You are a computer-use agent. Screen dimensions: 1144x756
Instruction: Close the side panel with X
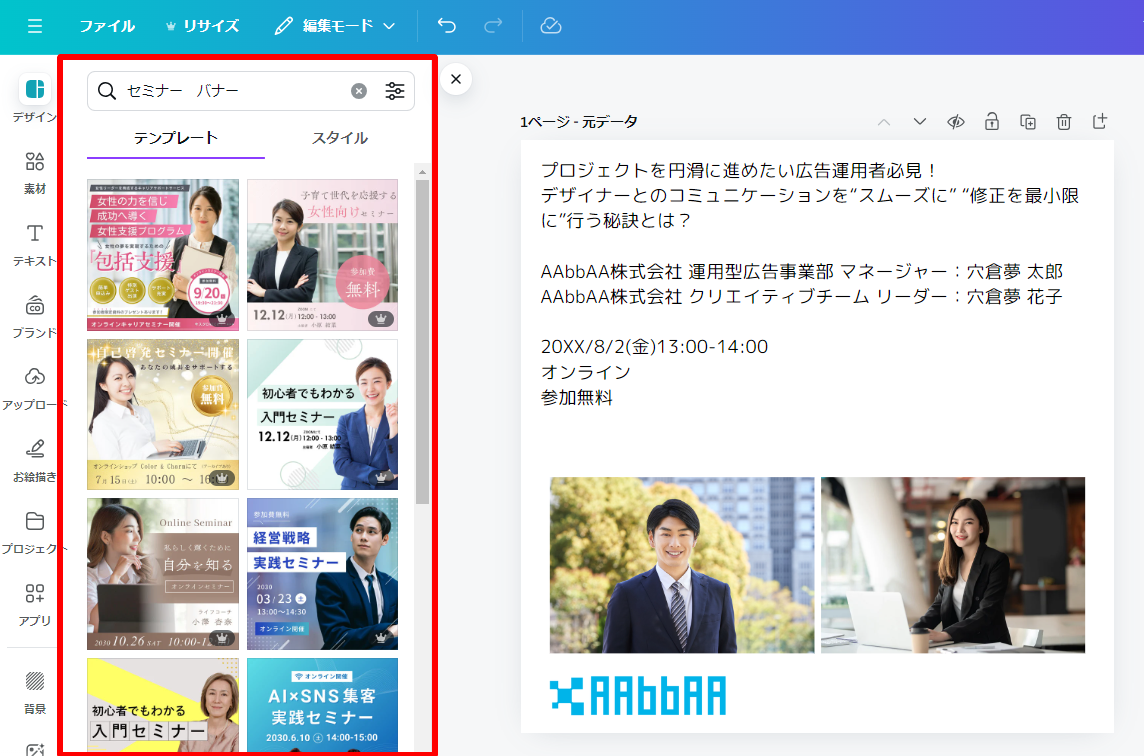456,79
